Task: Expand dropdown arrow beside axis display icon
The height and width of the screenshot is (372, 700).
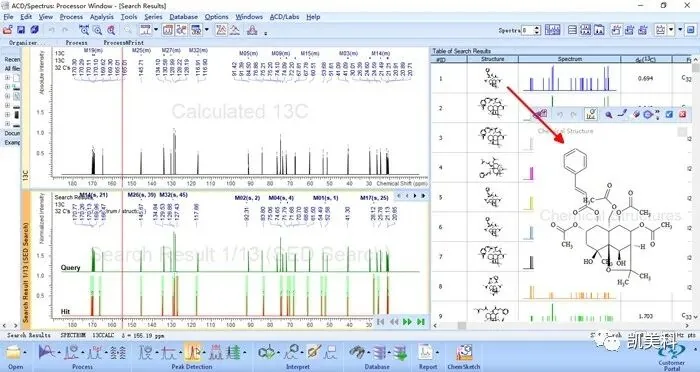Action: pos(156,30)
